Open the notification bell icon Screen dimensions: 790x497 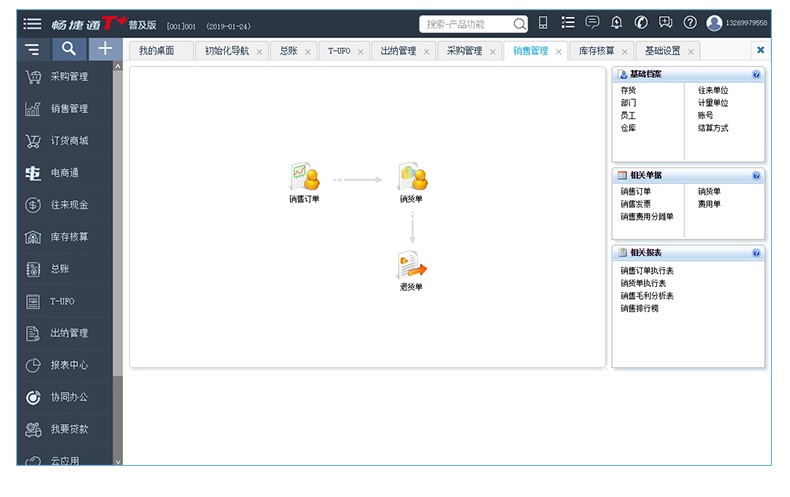pyautogui.click(x=616, y=23)
